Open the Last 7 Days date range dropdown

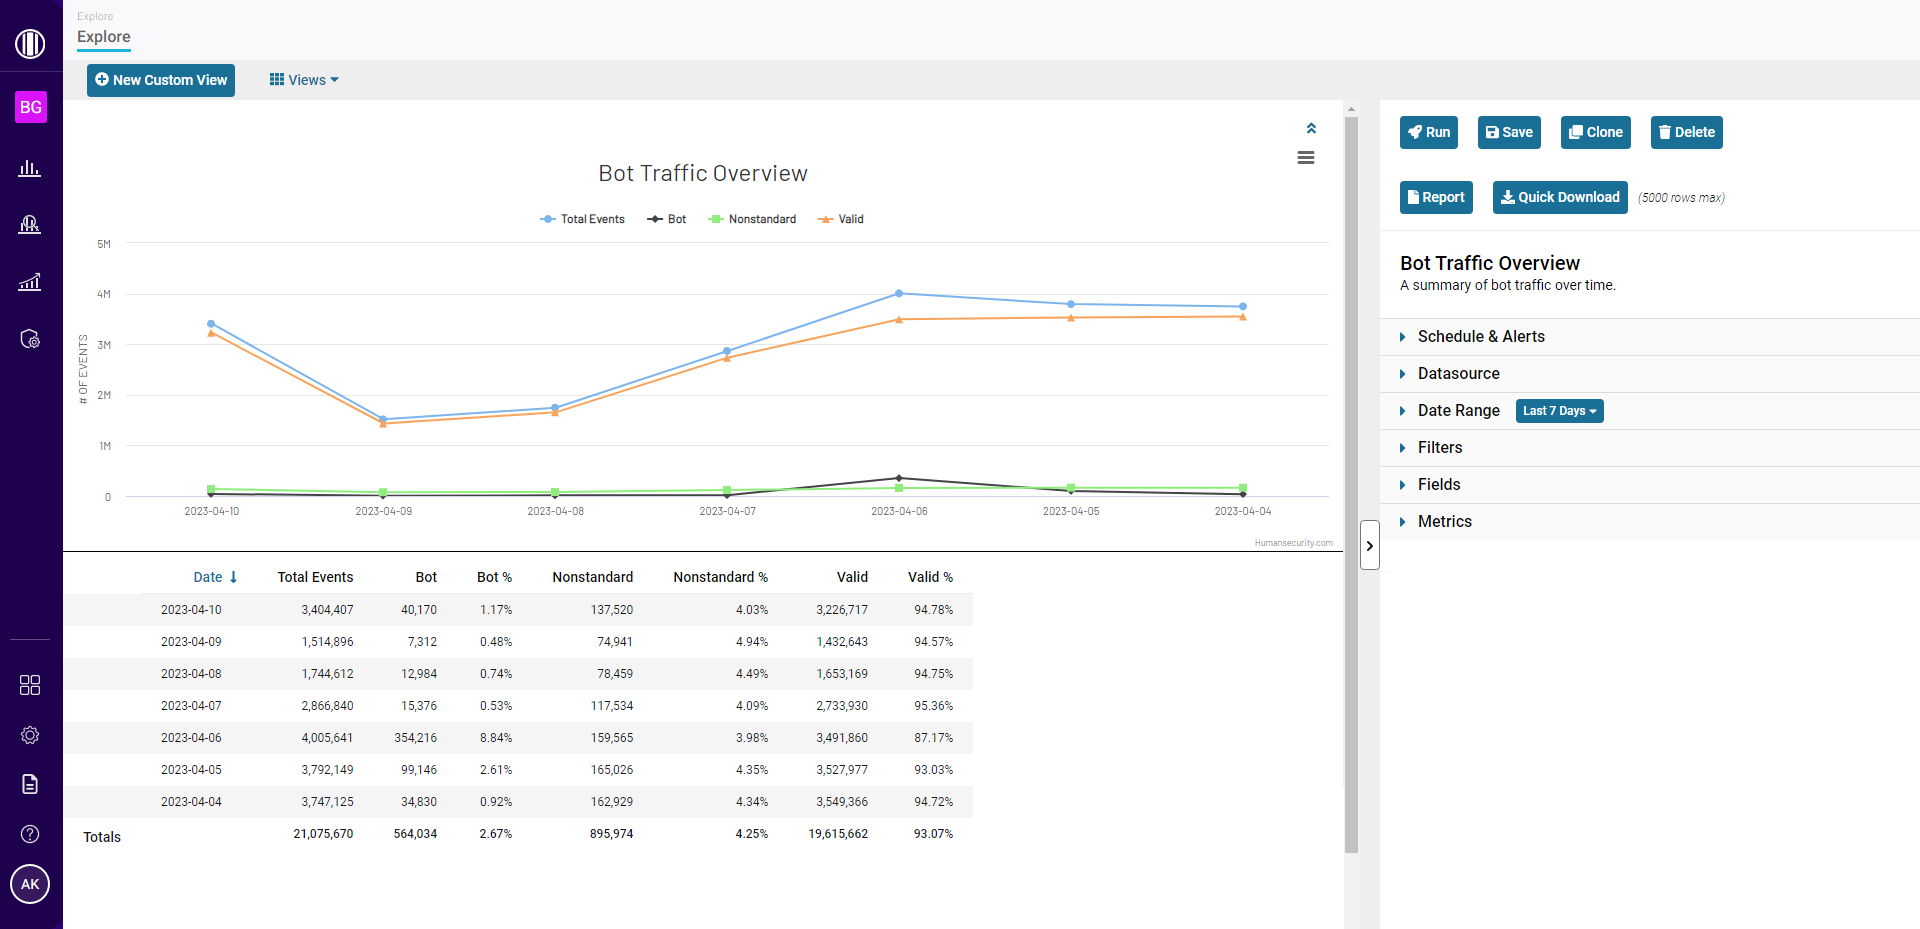[x=1558, y=411]
